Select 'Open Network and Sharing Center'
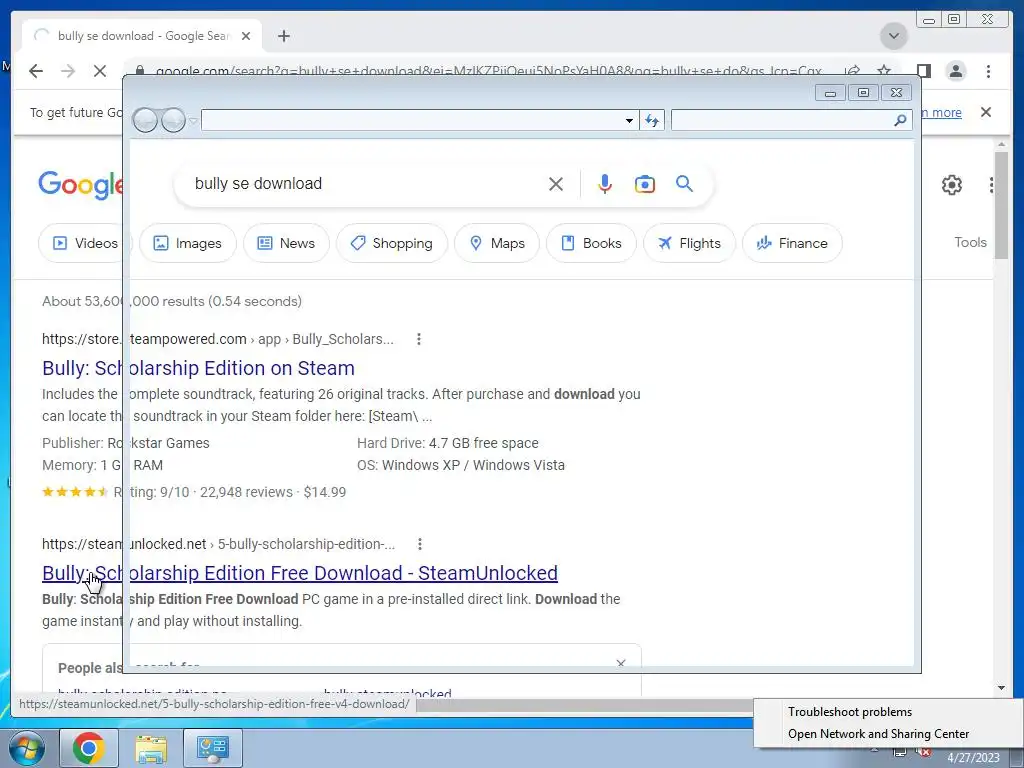 pyautogui.click(x=878, y=734)
